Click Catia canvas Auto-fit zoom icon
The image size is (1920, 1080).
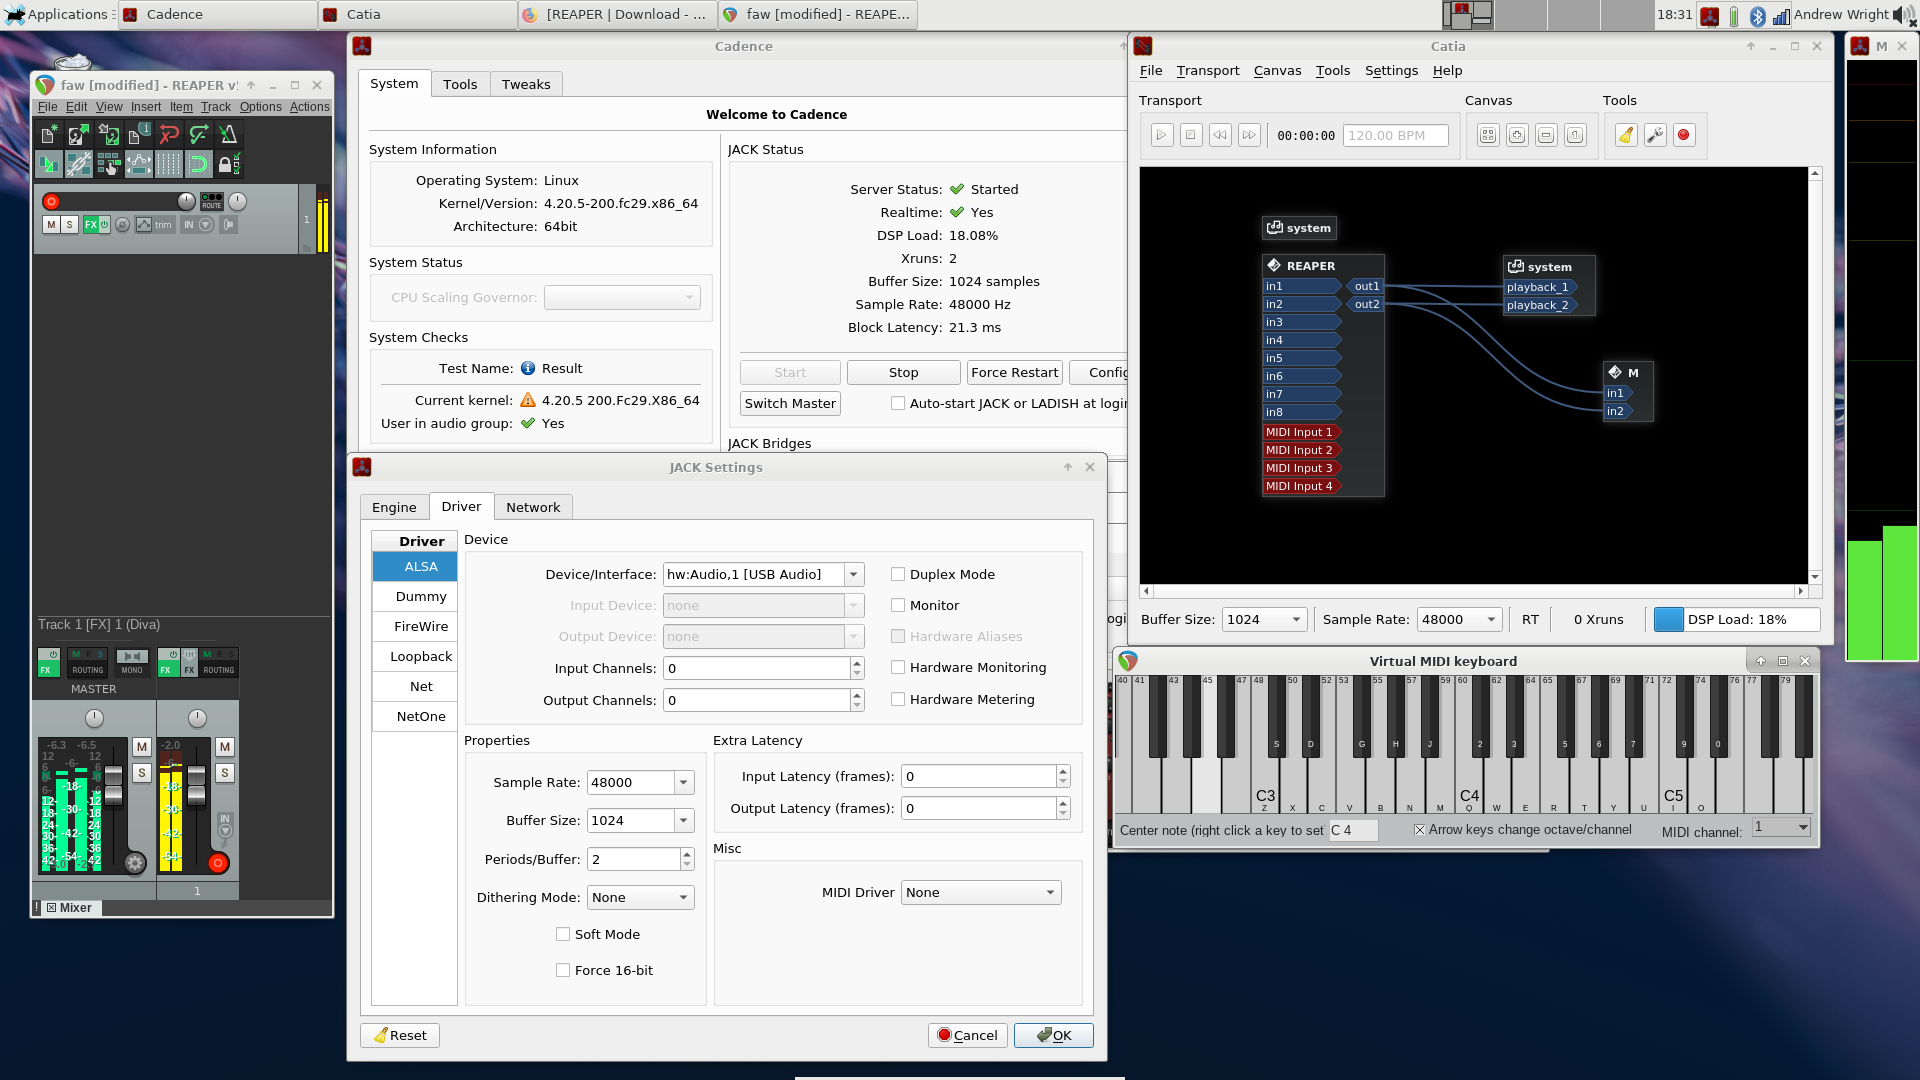(x=1488, y=135)
